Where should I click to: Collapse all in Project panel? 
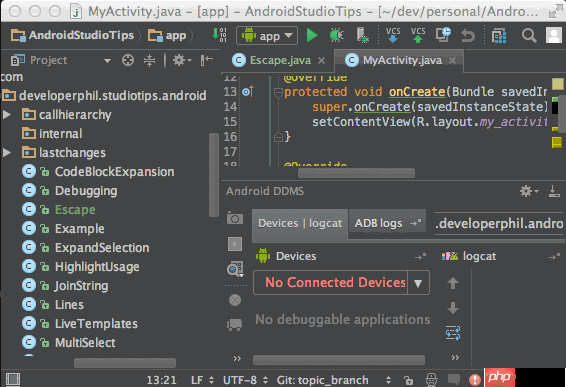pos(149,60)
